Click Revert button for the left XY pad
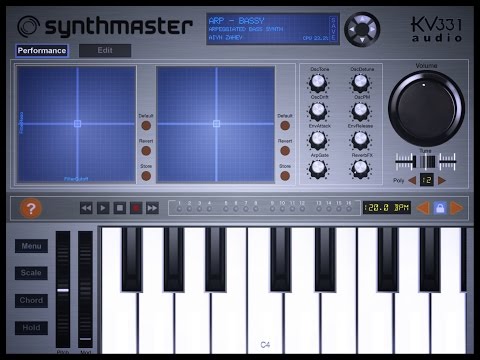 pyautogui.click(x=146, y=151)
